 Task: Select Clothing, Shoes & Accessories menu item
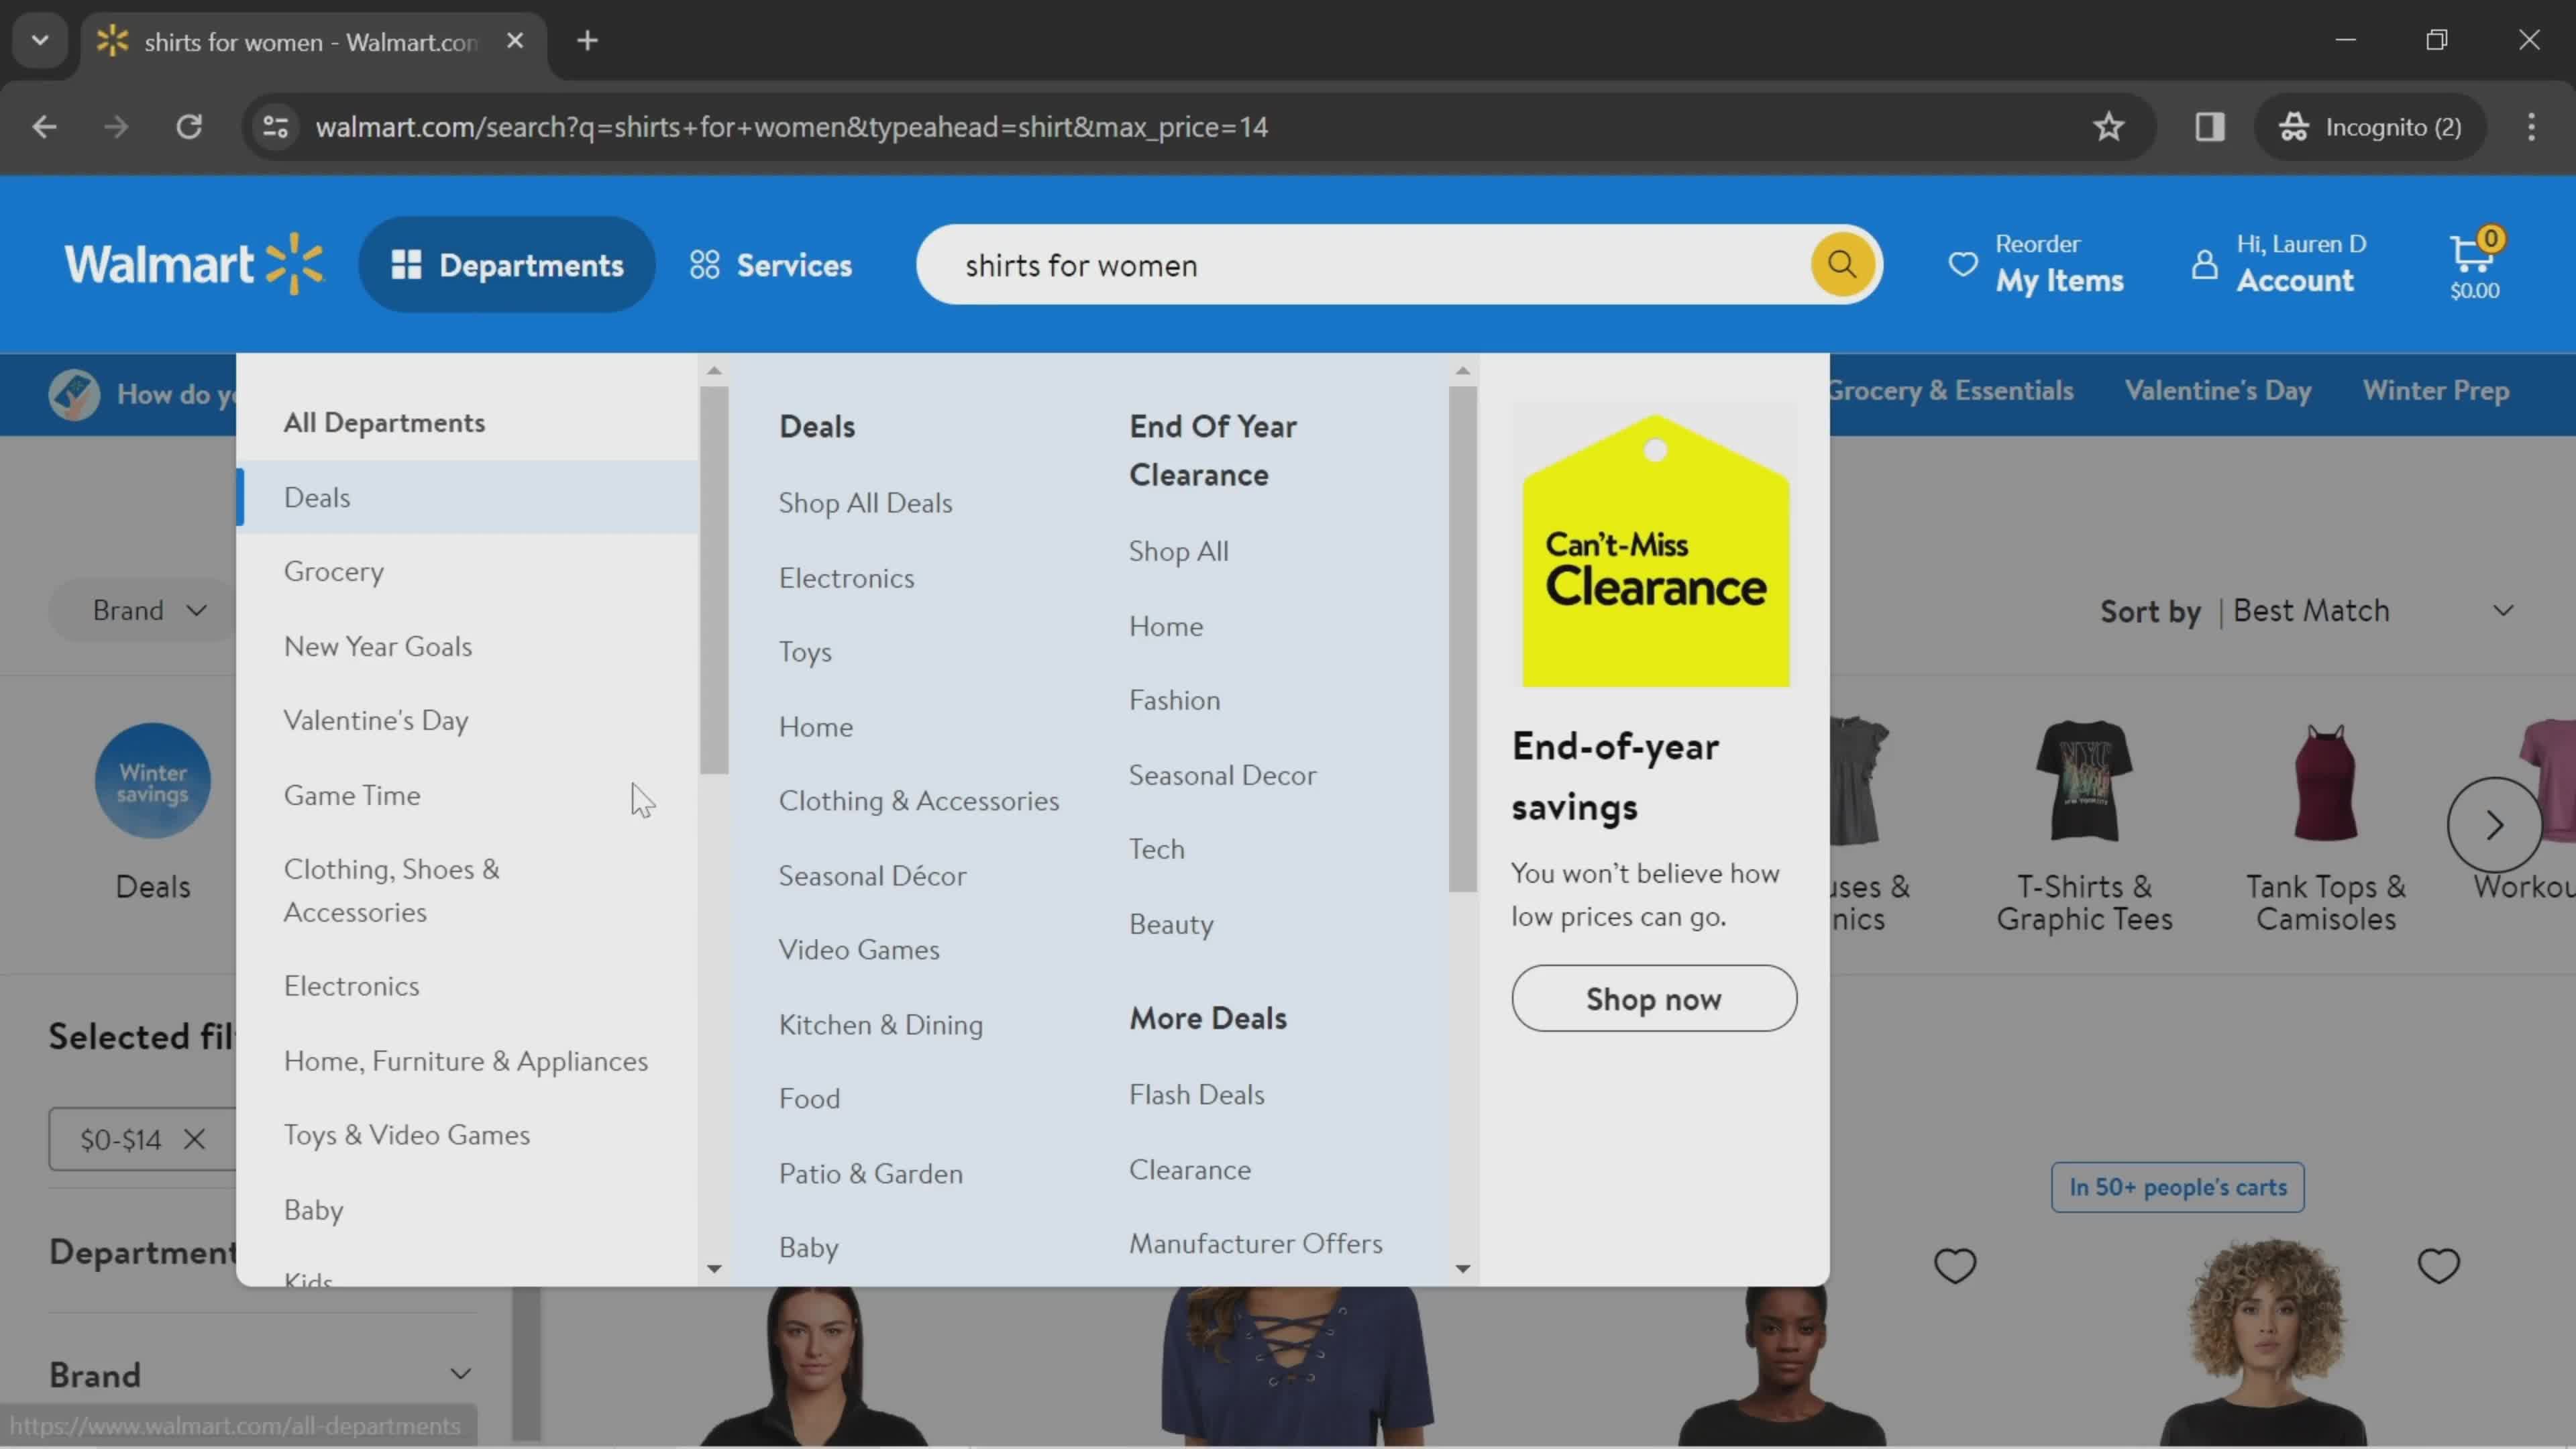click(389, 890)
